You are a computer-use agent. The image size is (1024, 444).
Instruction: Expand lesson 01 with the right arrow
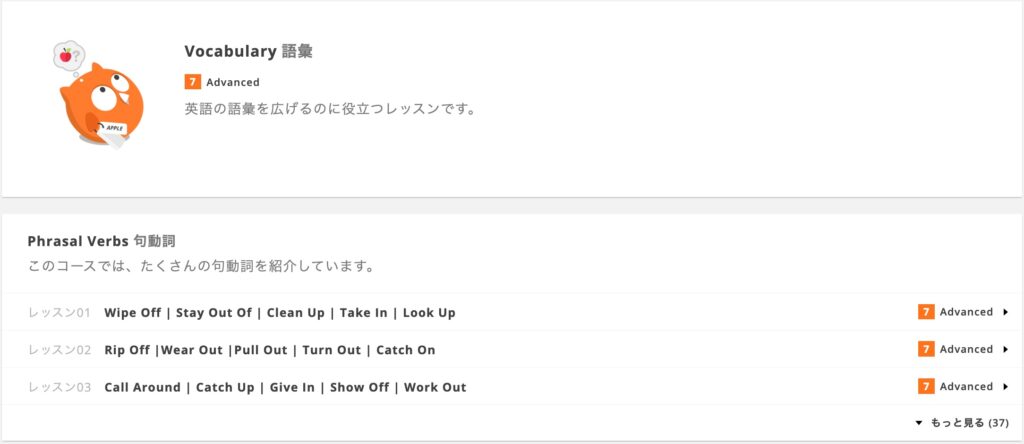tap(1006, 312)
